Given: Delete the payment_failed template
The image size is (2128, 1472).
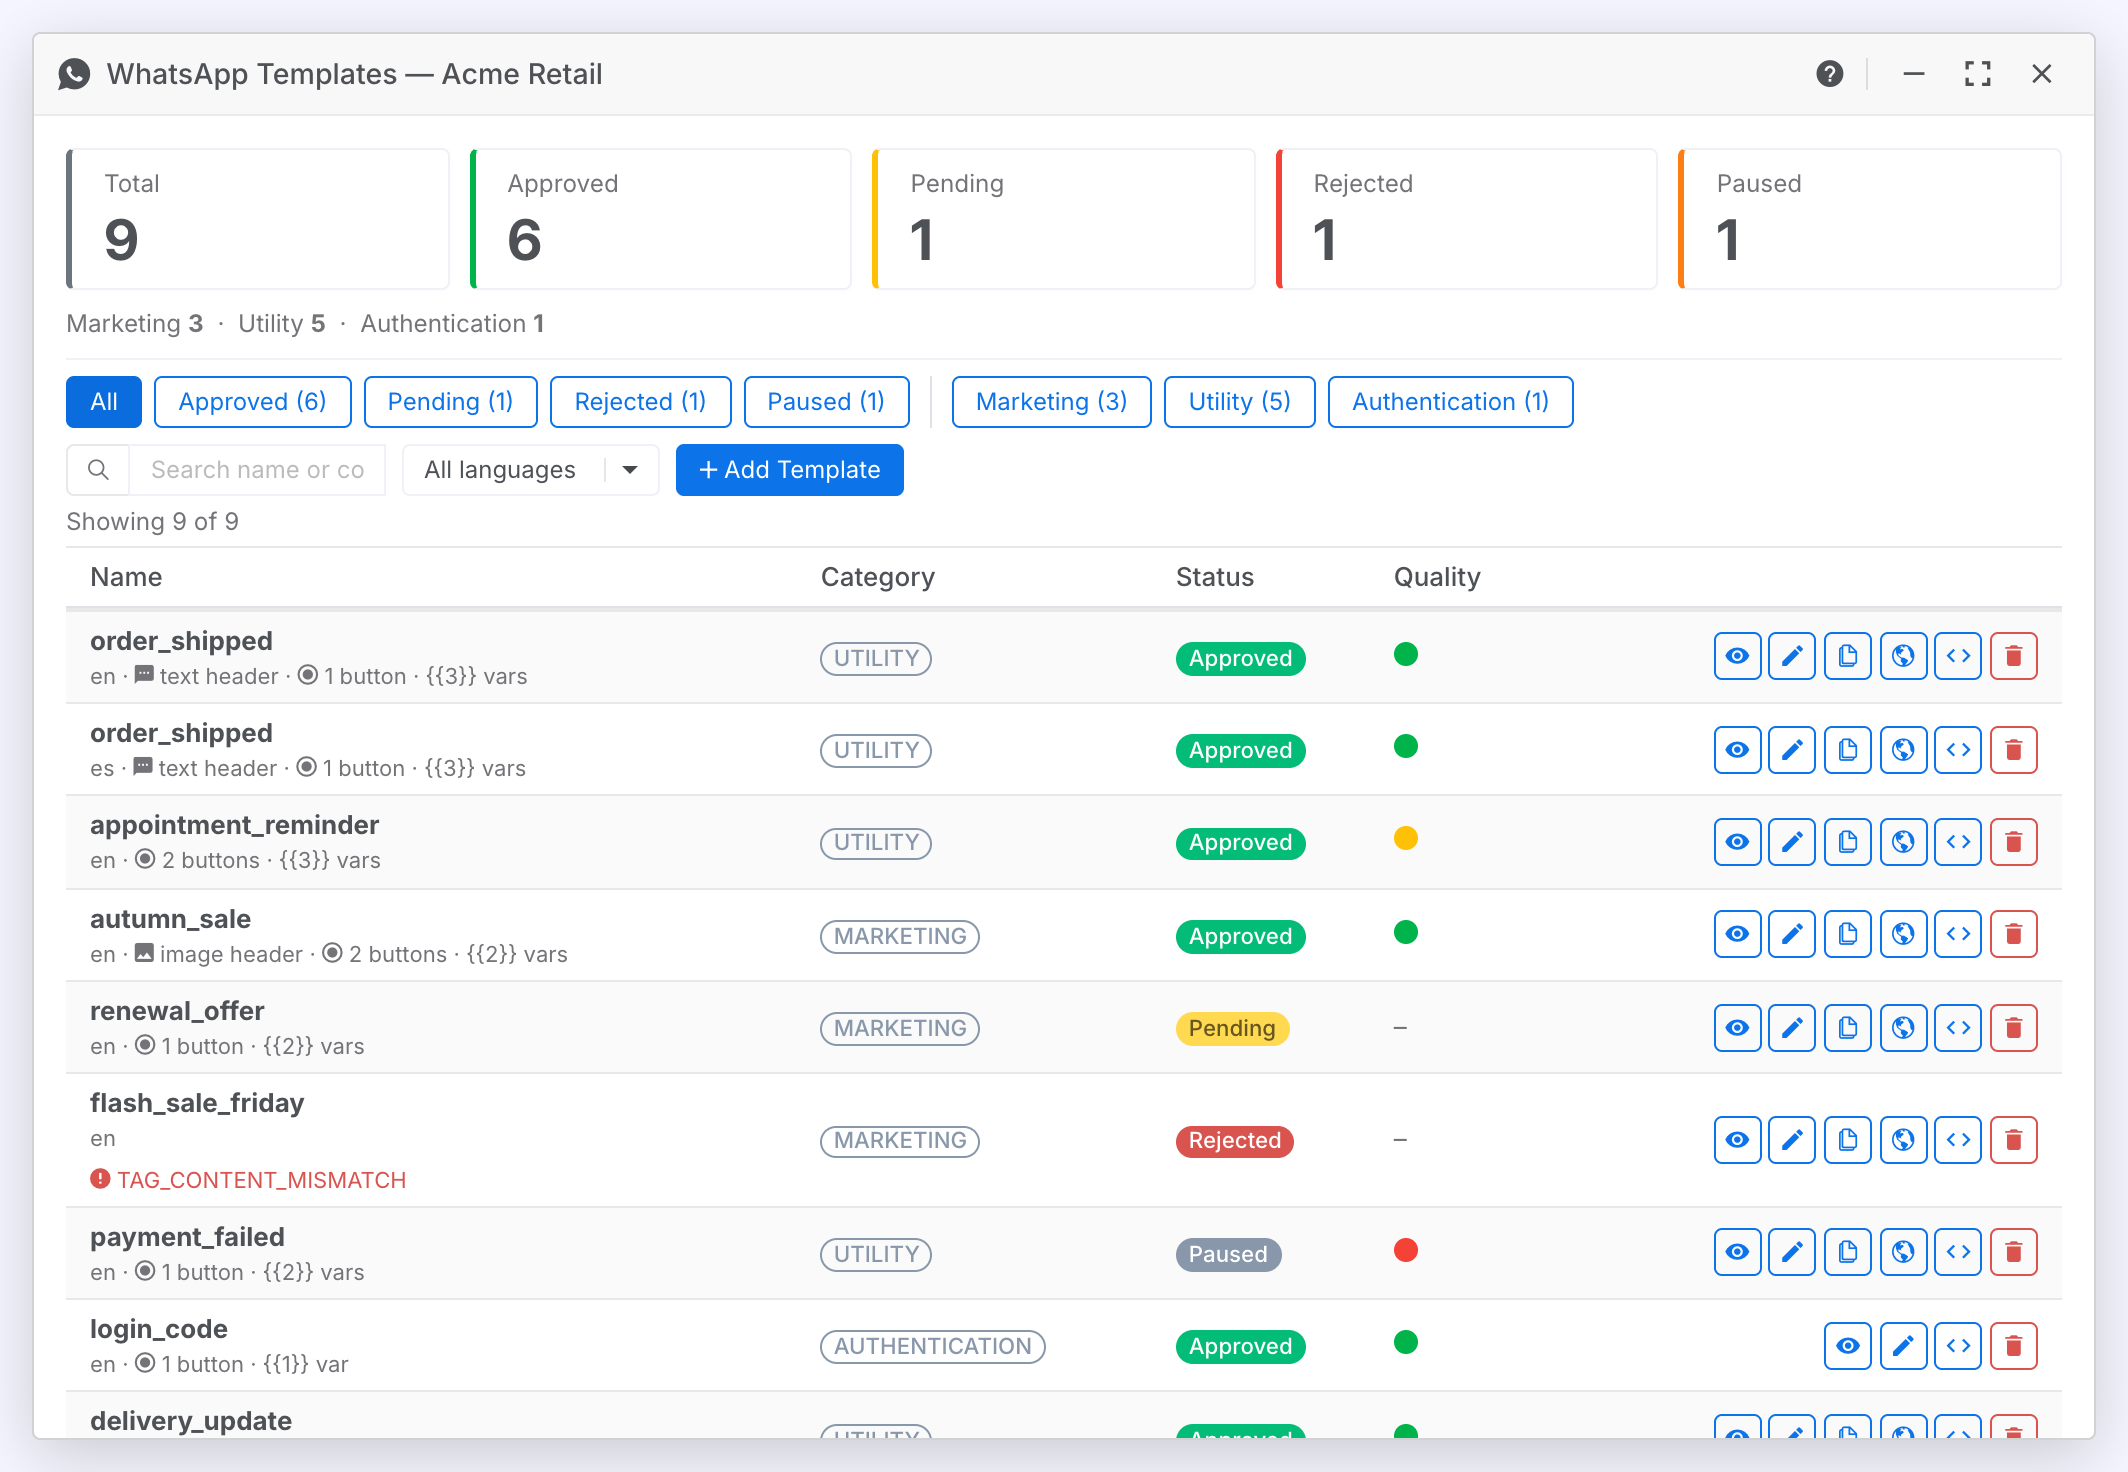Looking at the screenshot, I should pos(2014,1252).
